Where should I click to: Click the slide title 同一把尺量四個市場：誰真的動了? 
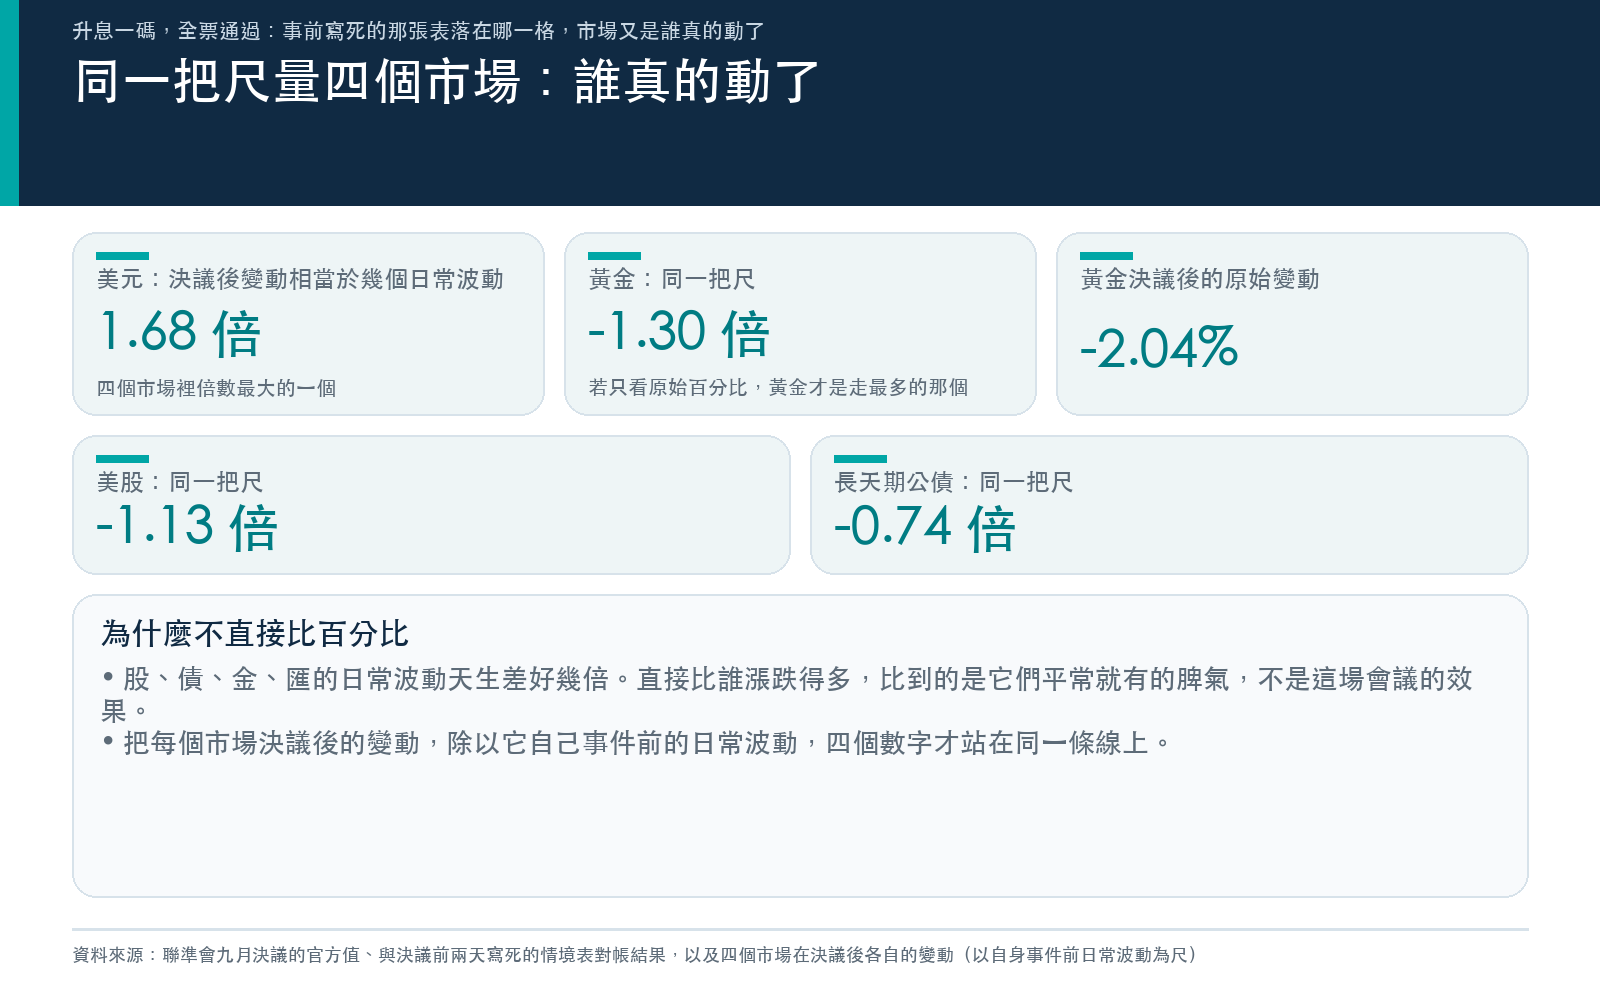coord(447,82)
